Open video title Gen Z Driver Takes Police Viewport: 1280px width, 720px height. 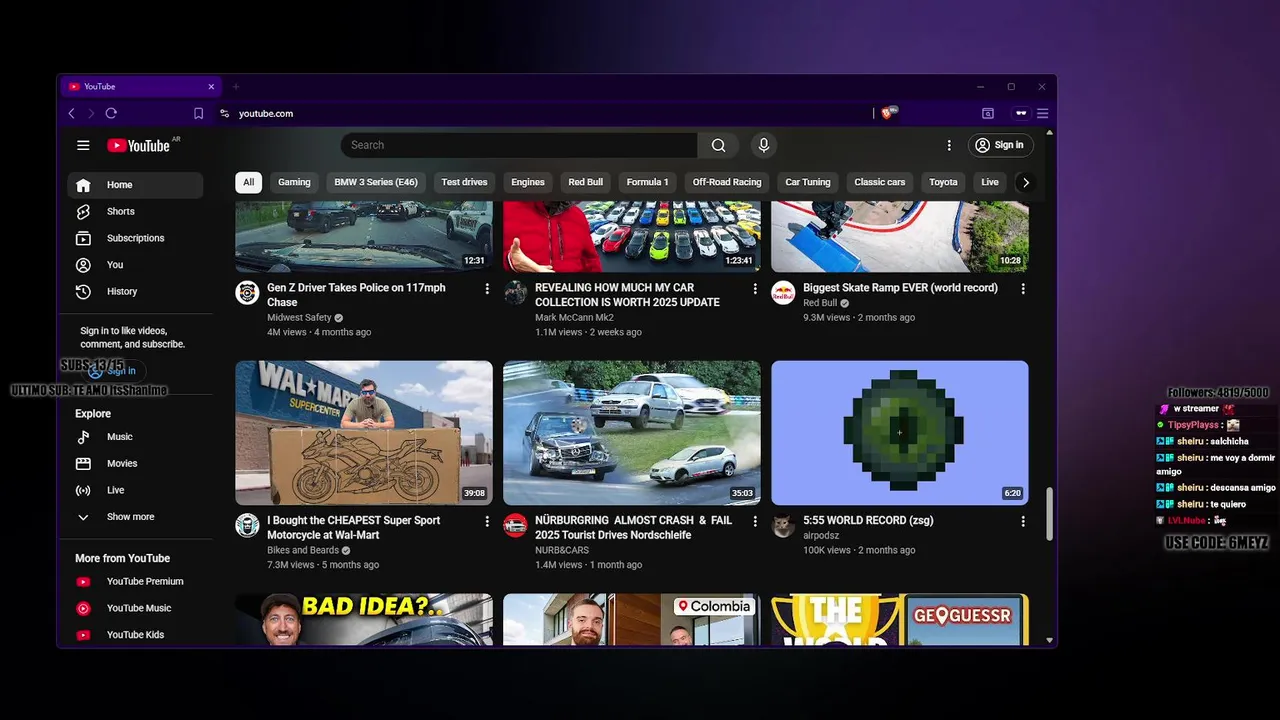[x=356, y=295]
